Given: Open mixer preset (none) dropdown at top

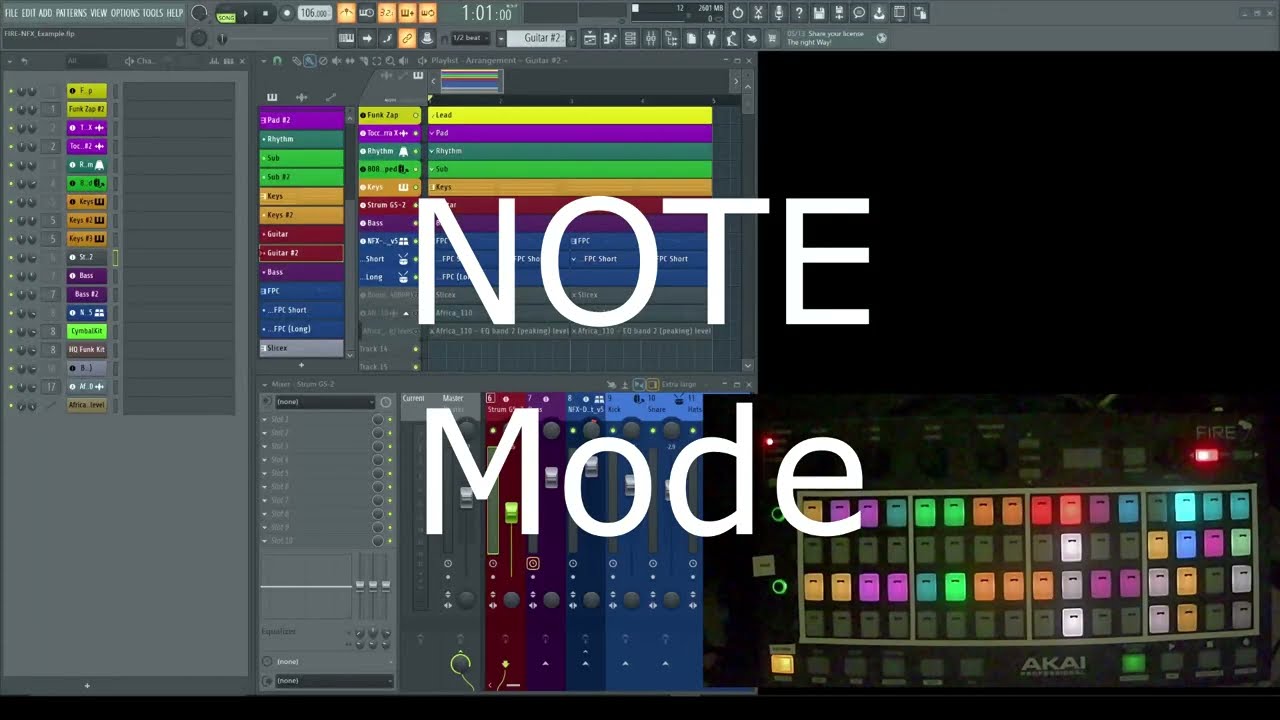Looking at the screenshot, I should tap(325, 402).
